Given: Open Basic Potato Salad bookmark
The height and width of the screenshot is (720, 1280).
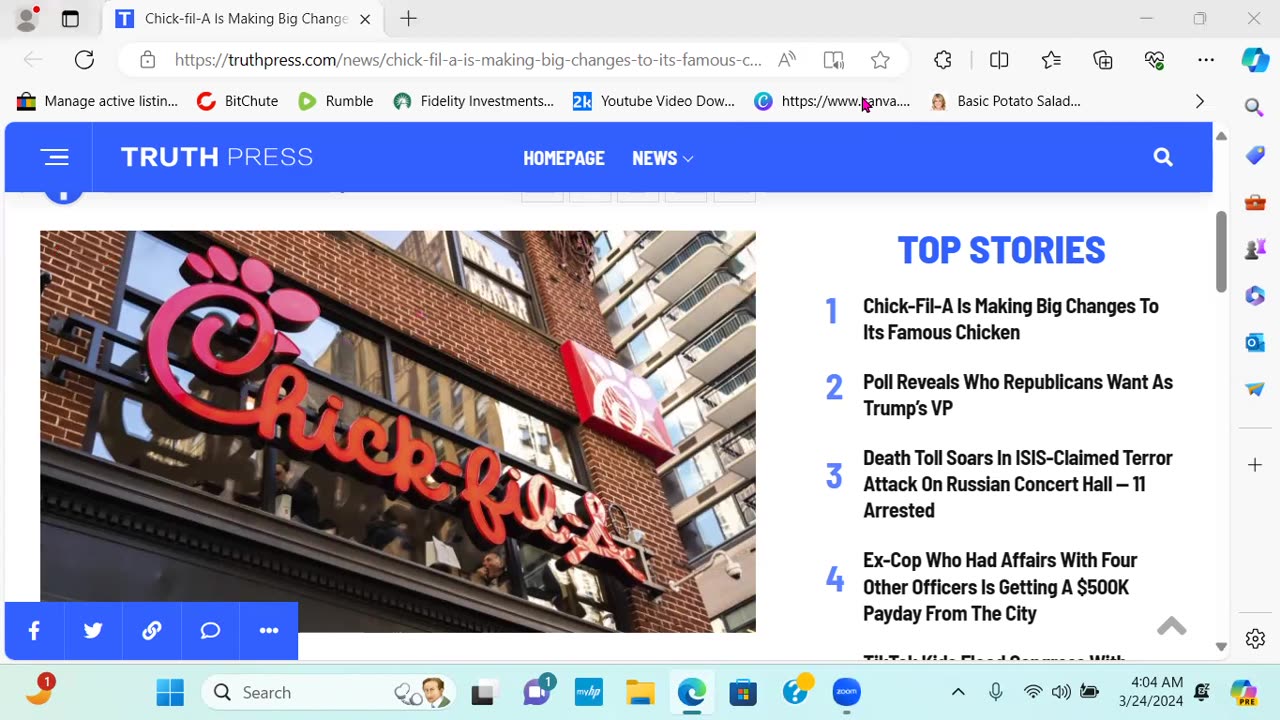Looking at the screenshot, I should coord(1005,101).
